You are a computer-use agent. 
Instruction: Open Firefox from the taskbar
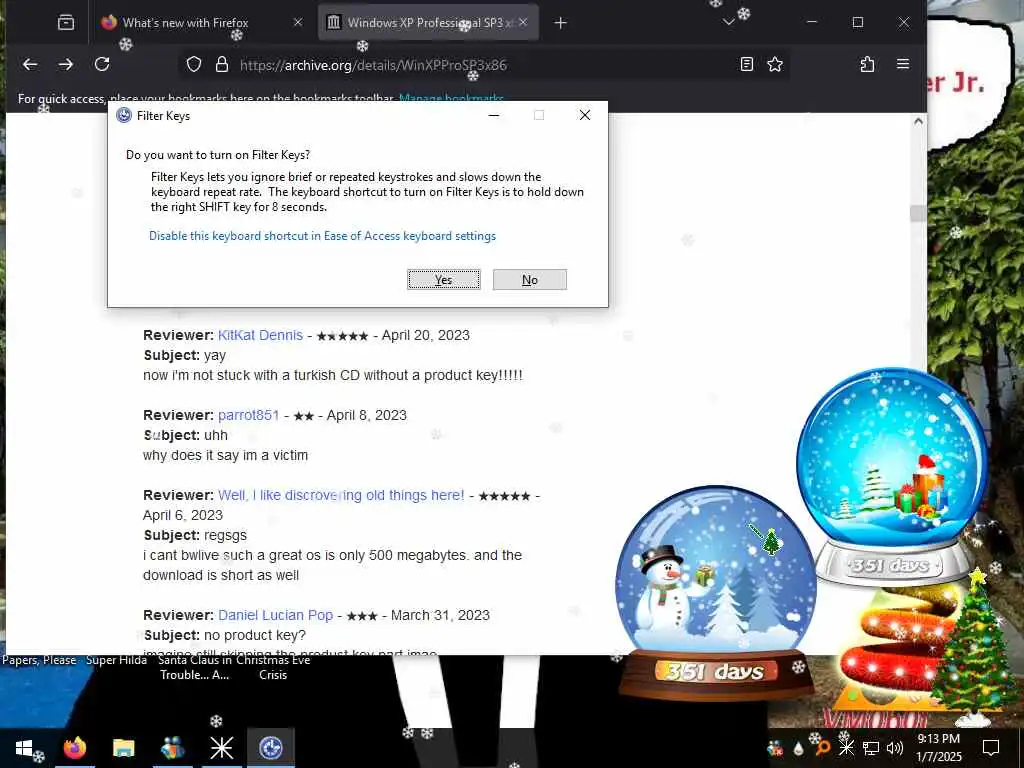tap(74, 748)
